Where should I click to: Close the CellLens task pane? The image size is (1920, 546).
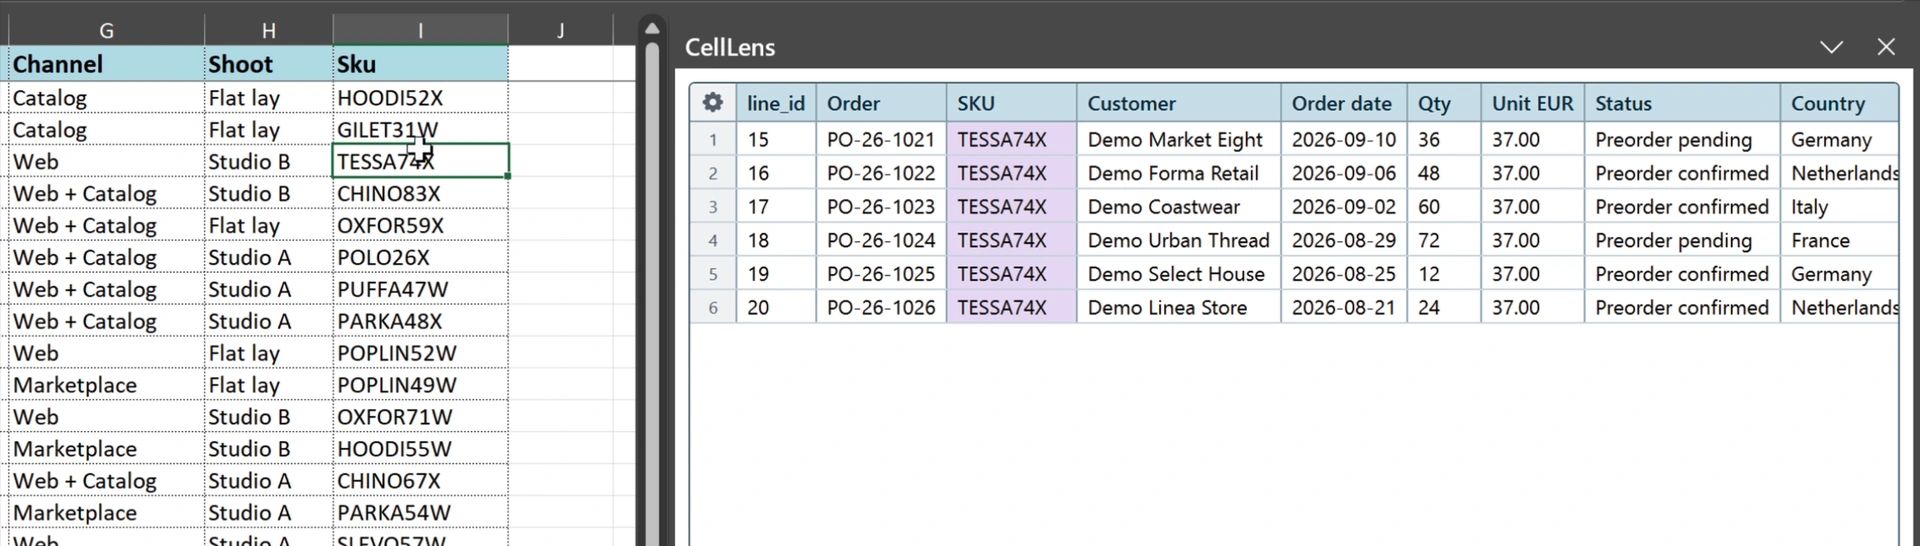[x=1886, y=47]
